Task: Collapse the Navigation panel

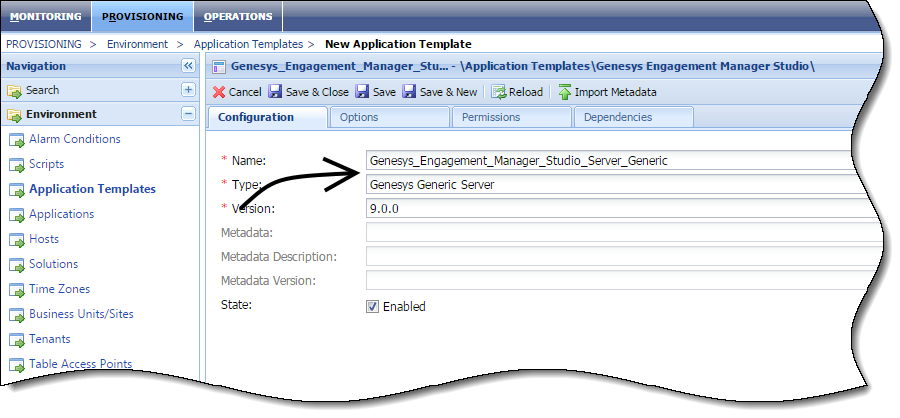Action: pyautogui.click(x=188, y=66)
